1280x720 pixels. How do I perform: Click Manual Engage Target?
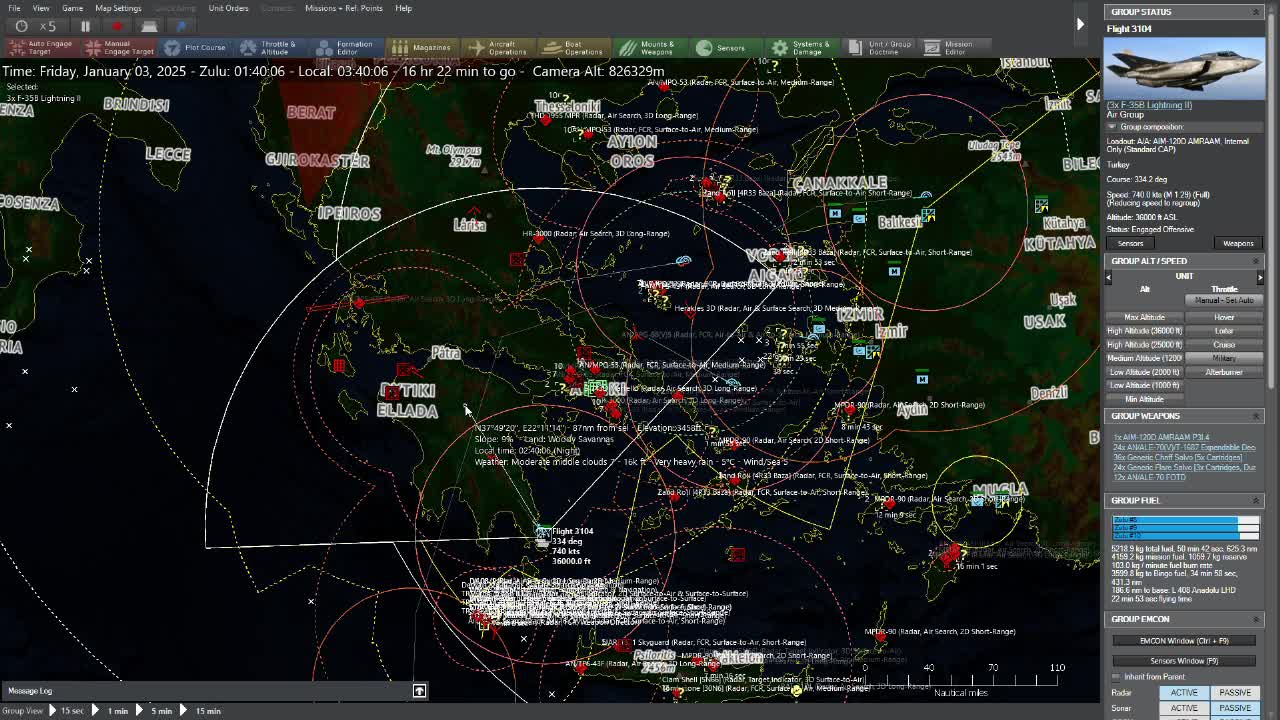point(119,47)
